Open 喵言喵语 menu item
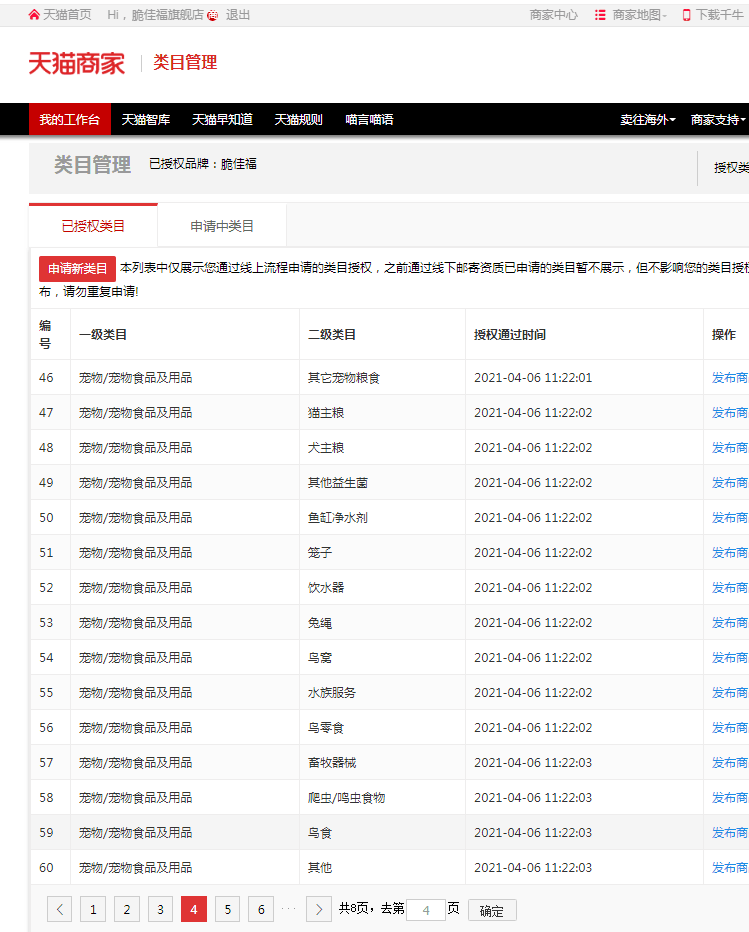The image size is (749, 932). (369, 119)
